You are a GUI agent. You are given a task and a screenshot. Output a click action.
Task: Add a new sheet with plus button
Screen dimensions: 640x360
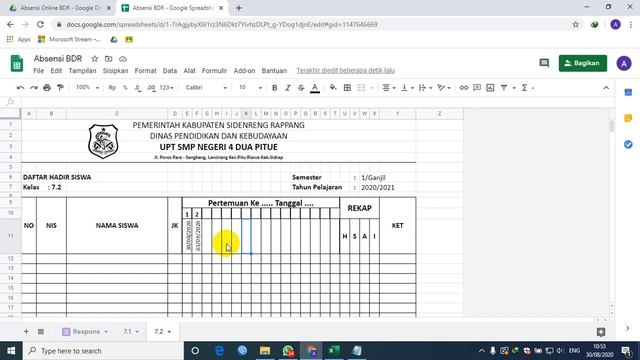coord(26,331)
